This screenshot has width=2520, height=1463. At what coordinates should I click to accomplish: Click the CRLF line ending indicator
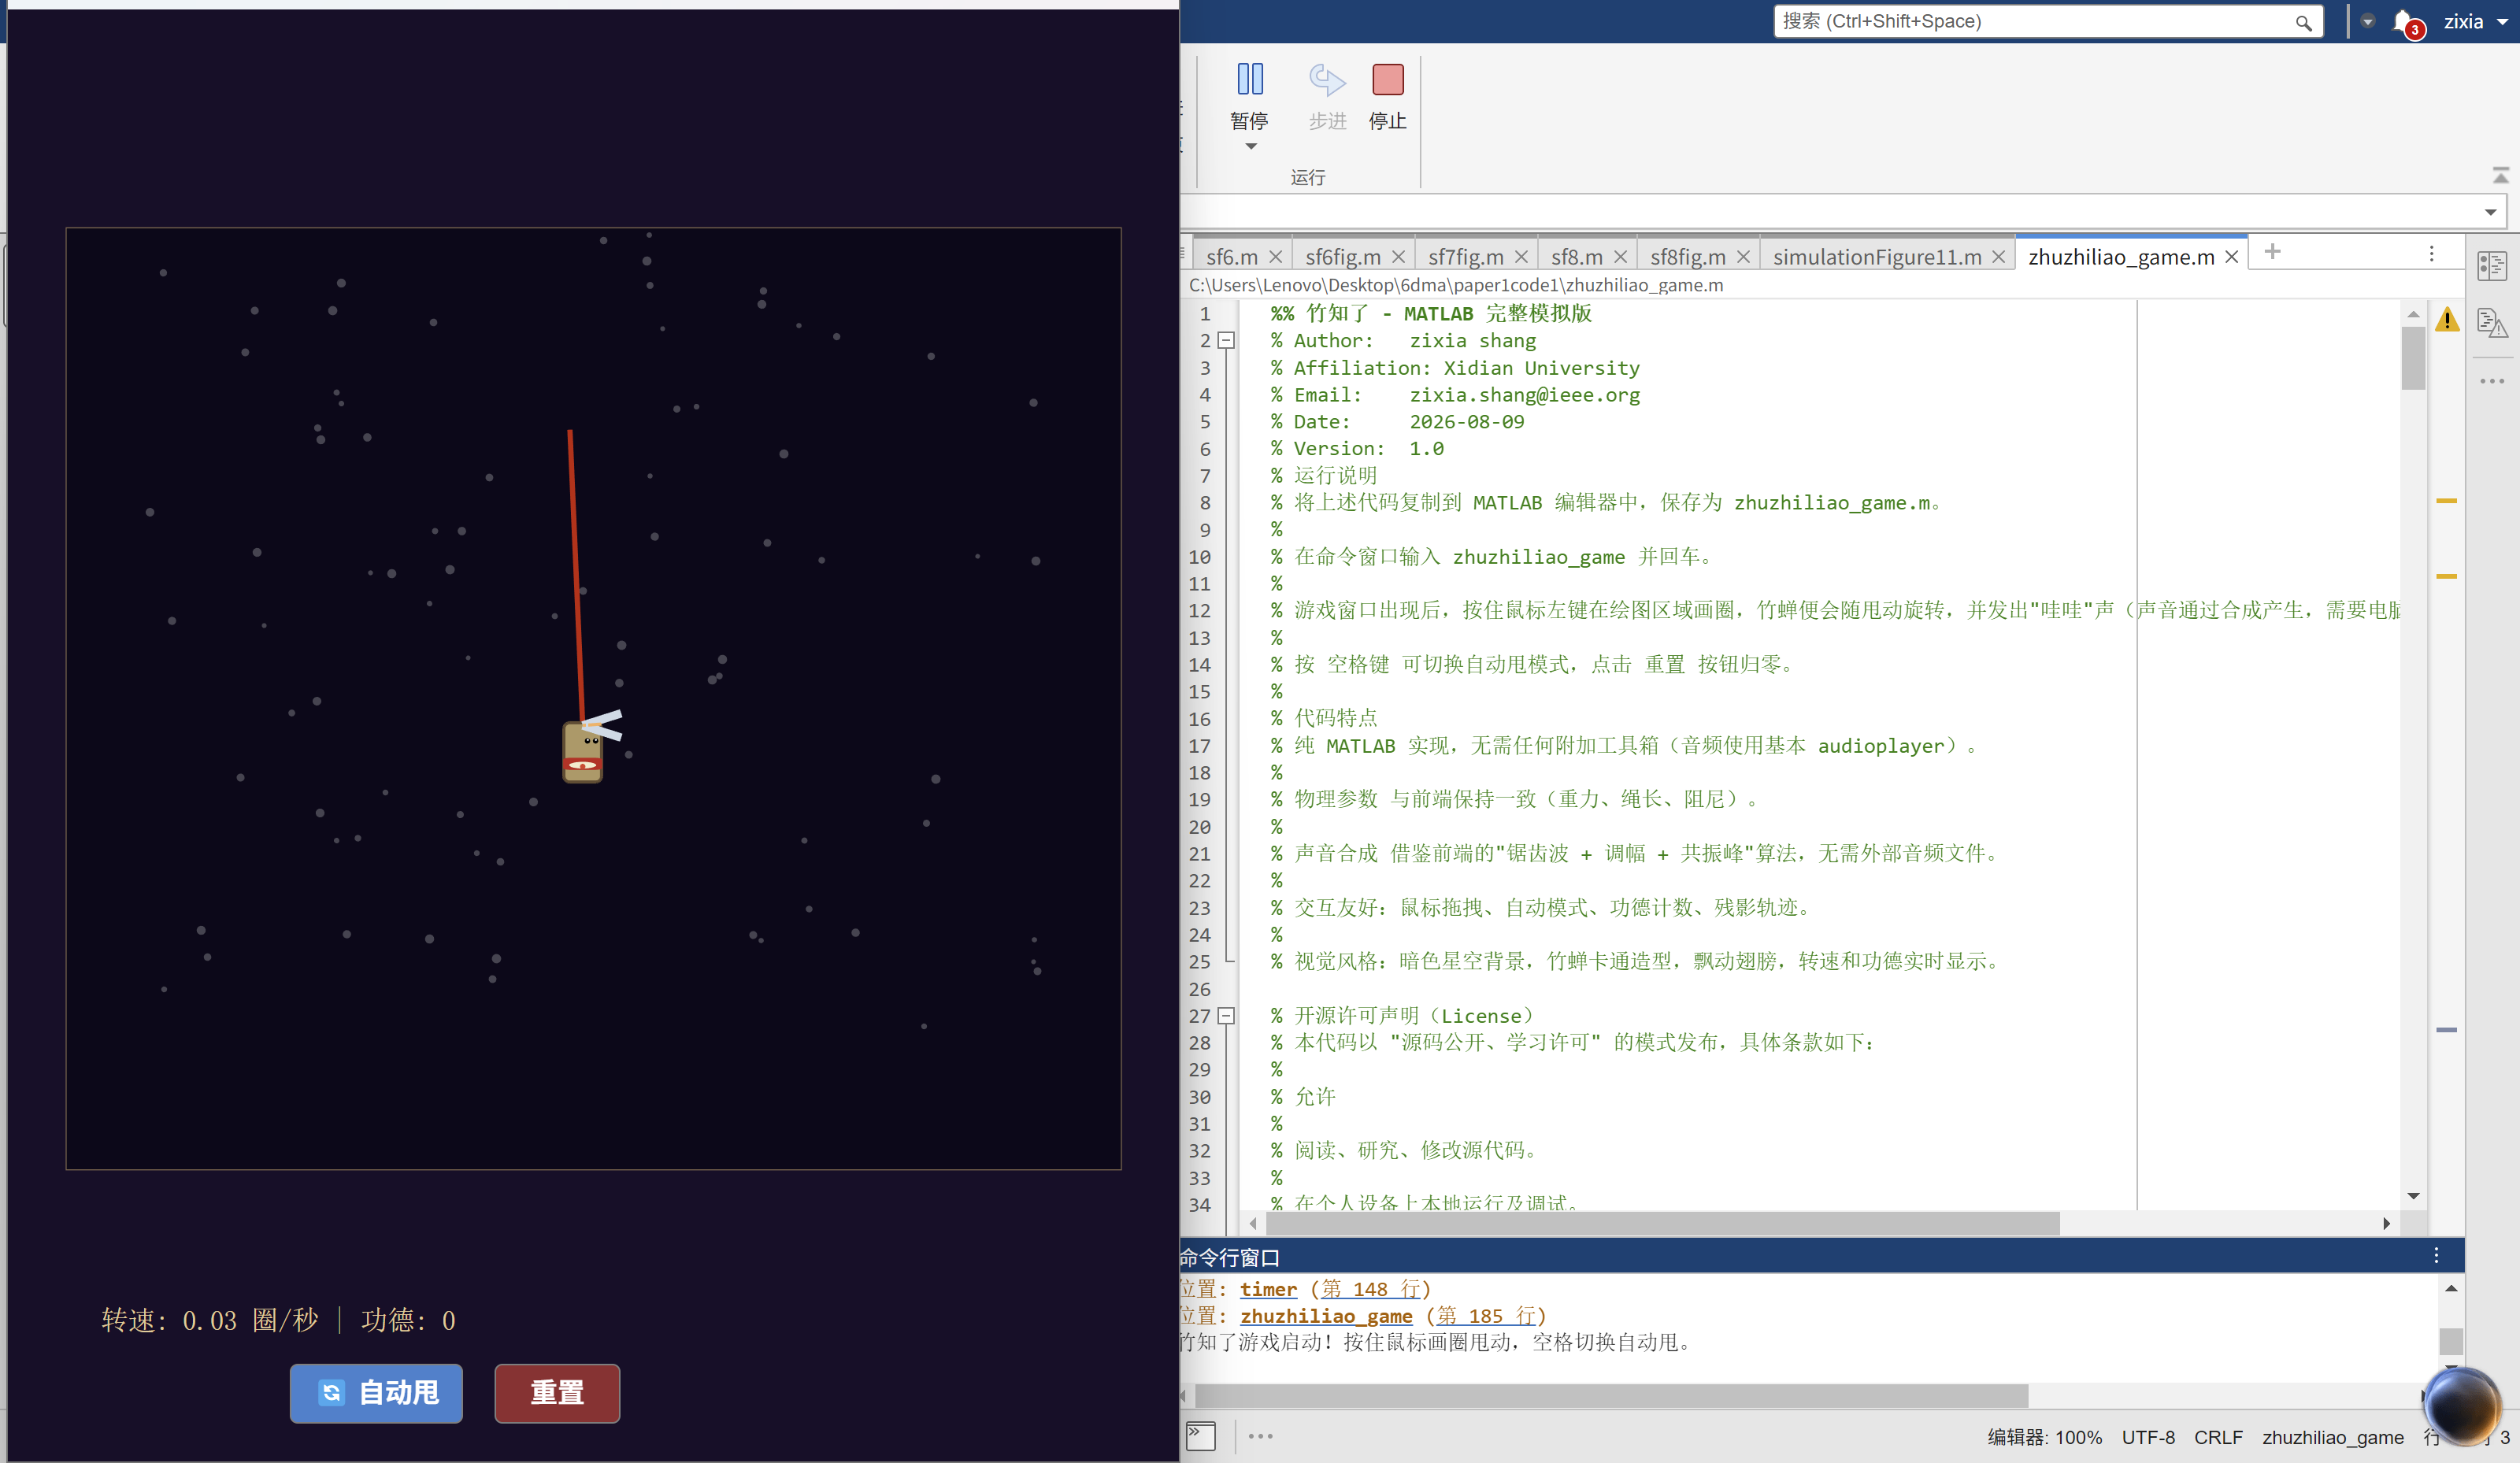[2218, 1437]
